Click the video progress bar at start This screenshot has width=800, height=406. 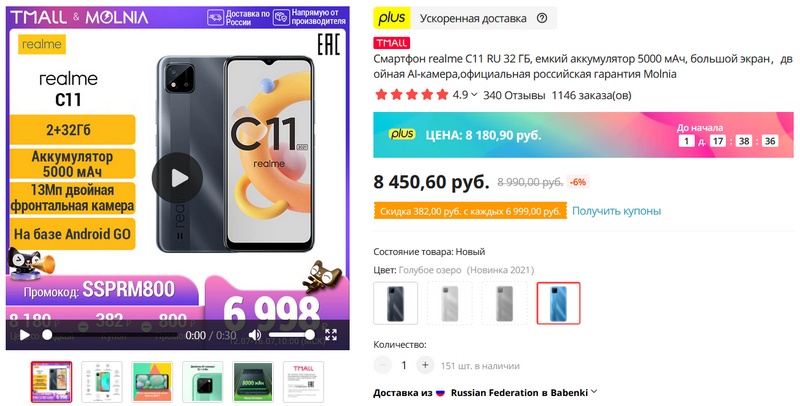47,335
